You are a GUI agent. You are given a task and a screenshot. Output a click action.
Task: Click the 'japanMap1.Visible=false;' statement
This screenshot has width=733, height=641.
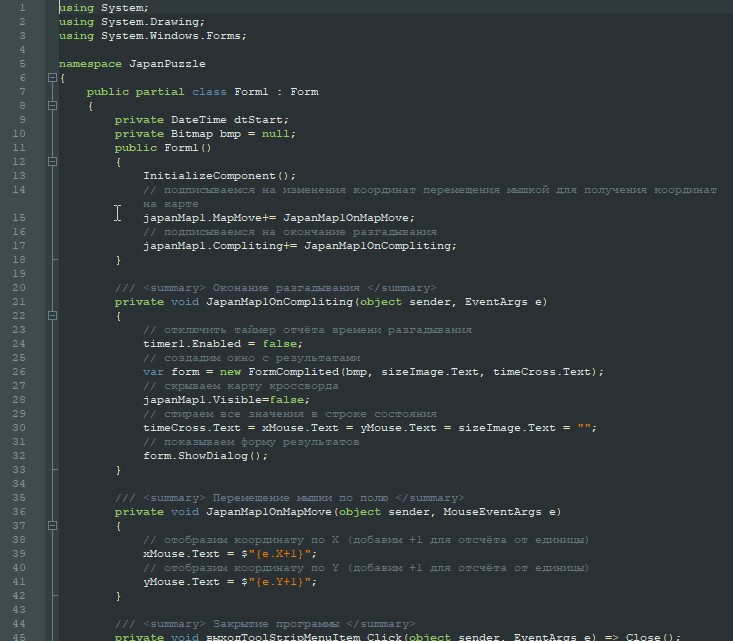click(x=211, y=400)
